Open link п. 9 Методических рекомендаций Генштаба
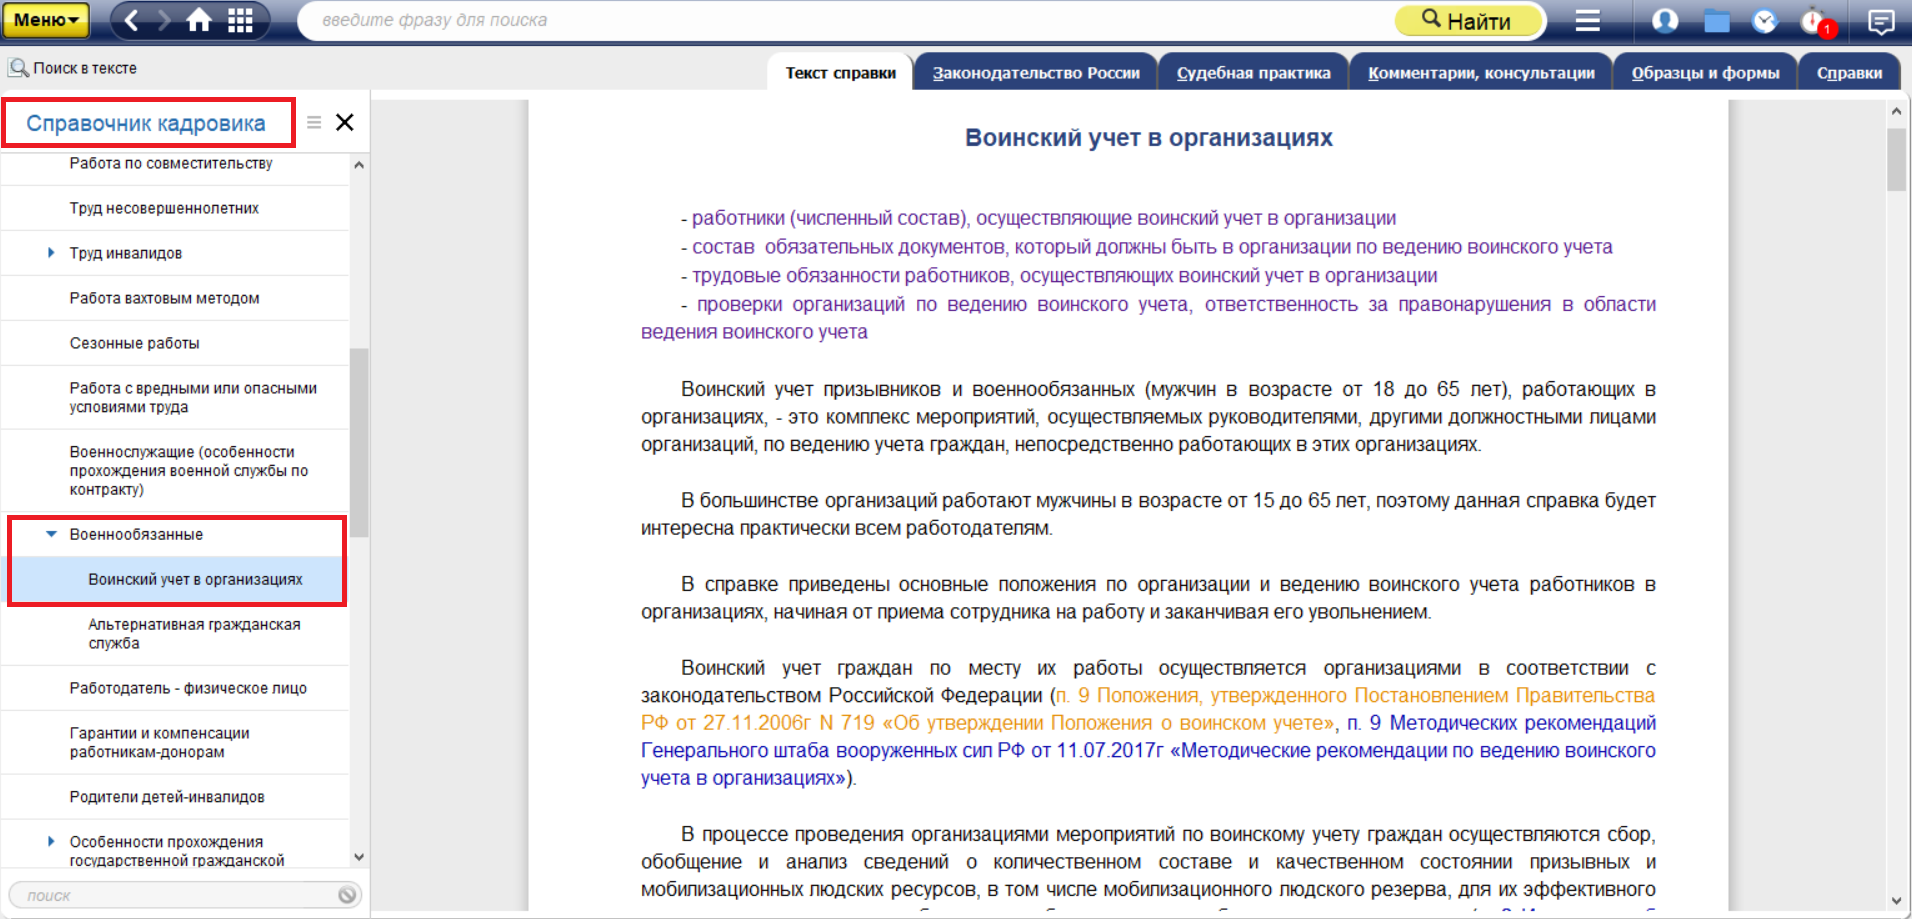1912x919 pixels. coord(1148,750)
